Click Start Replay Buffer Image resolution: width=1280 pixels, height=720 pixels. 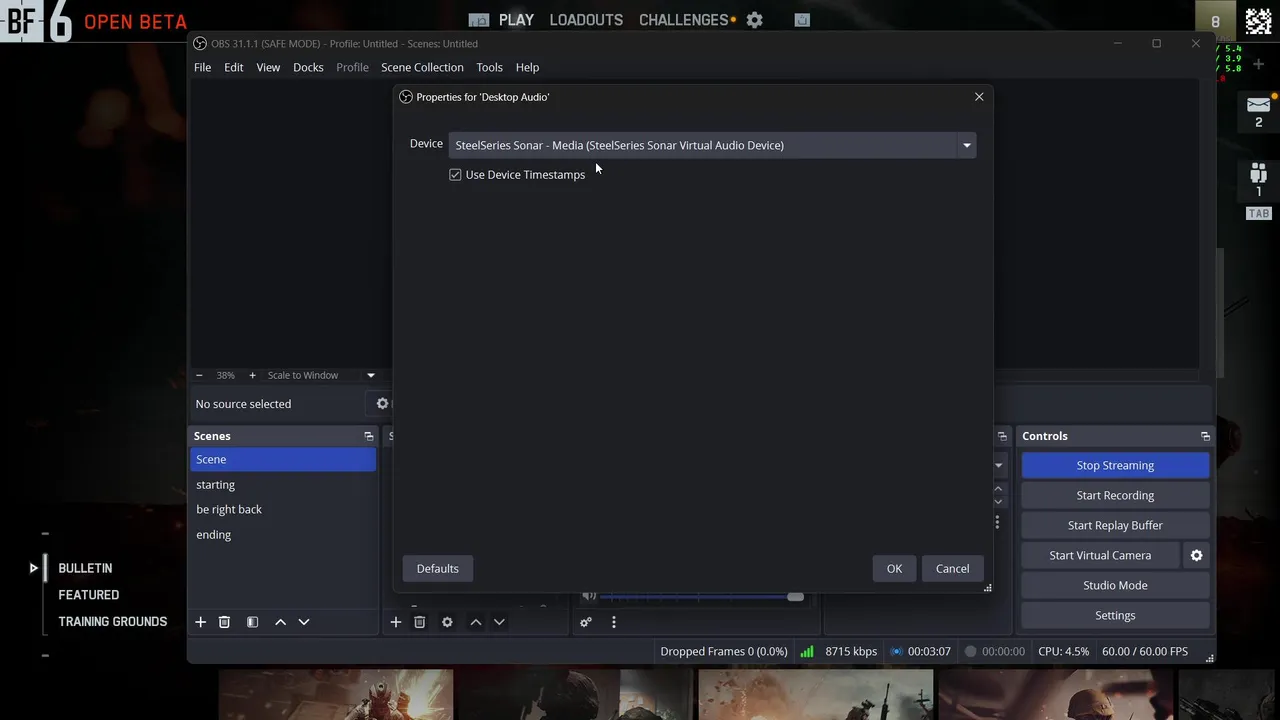1115,525
